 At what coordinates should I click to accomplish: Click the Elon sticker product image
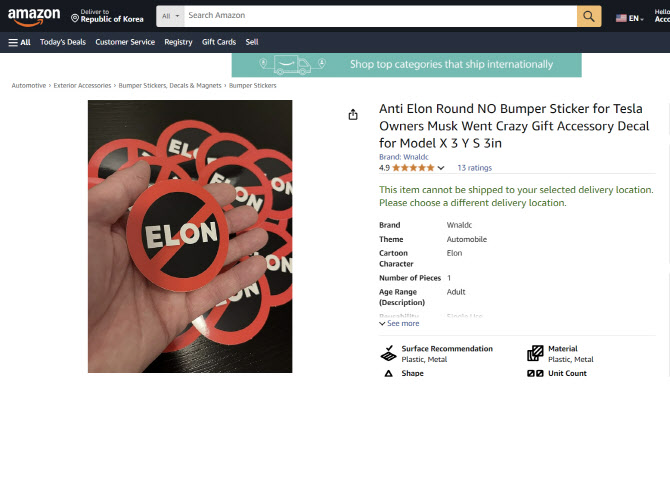click(190, 236)
